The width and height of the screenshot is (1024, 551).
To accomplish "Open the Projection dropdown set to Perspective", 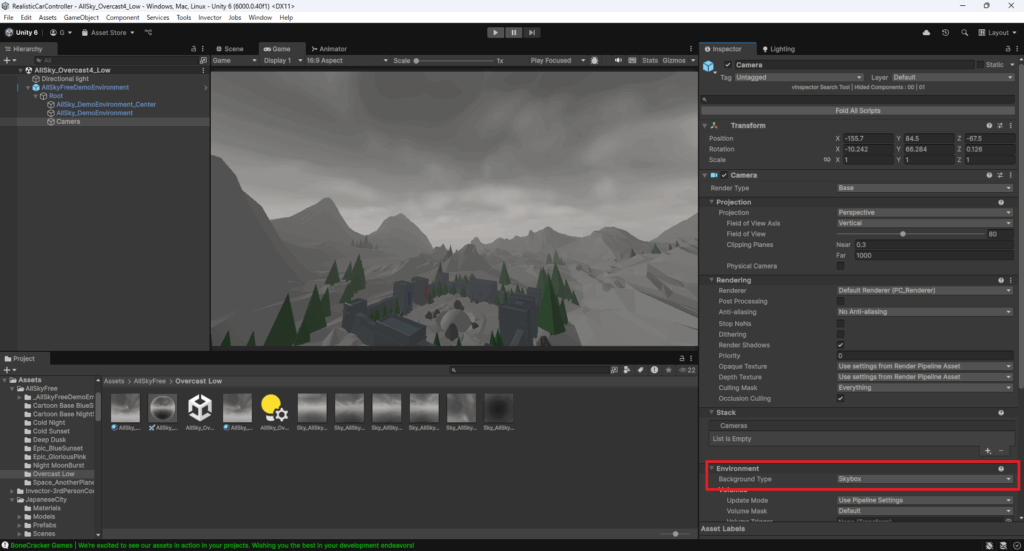I will (925, 213).
